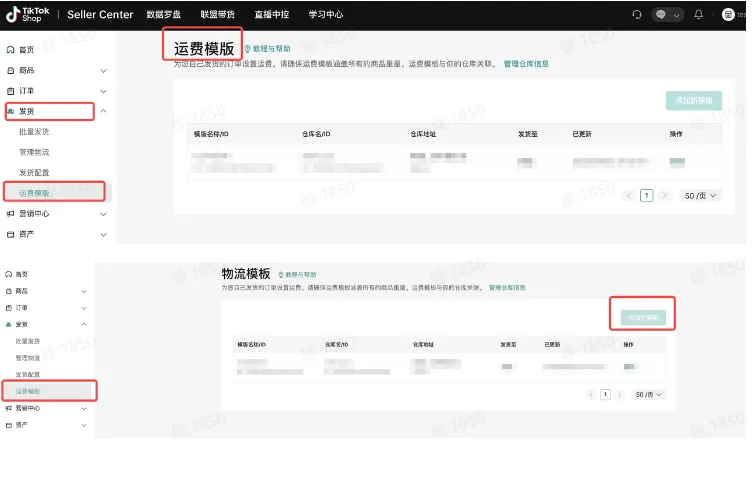Screen dimensions: 754x489
Task: Select 批量发货 in lower sidebar
Action: [27, 341]
